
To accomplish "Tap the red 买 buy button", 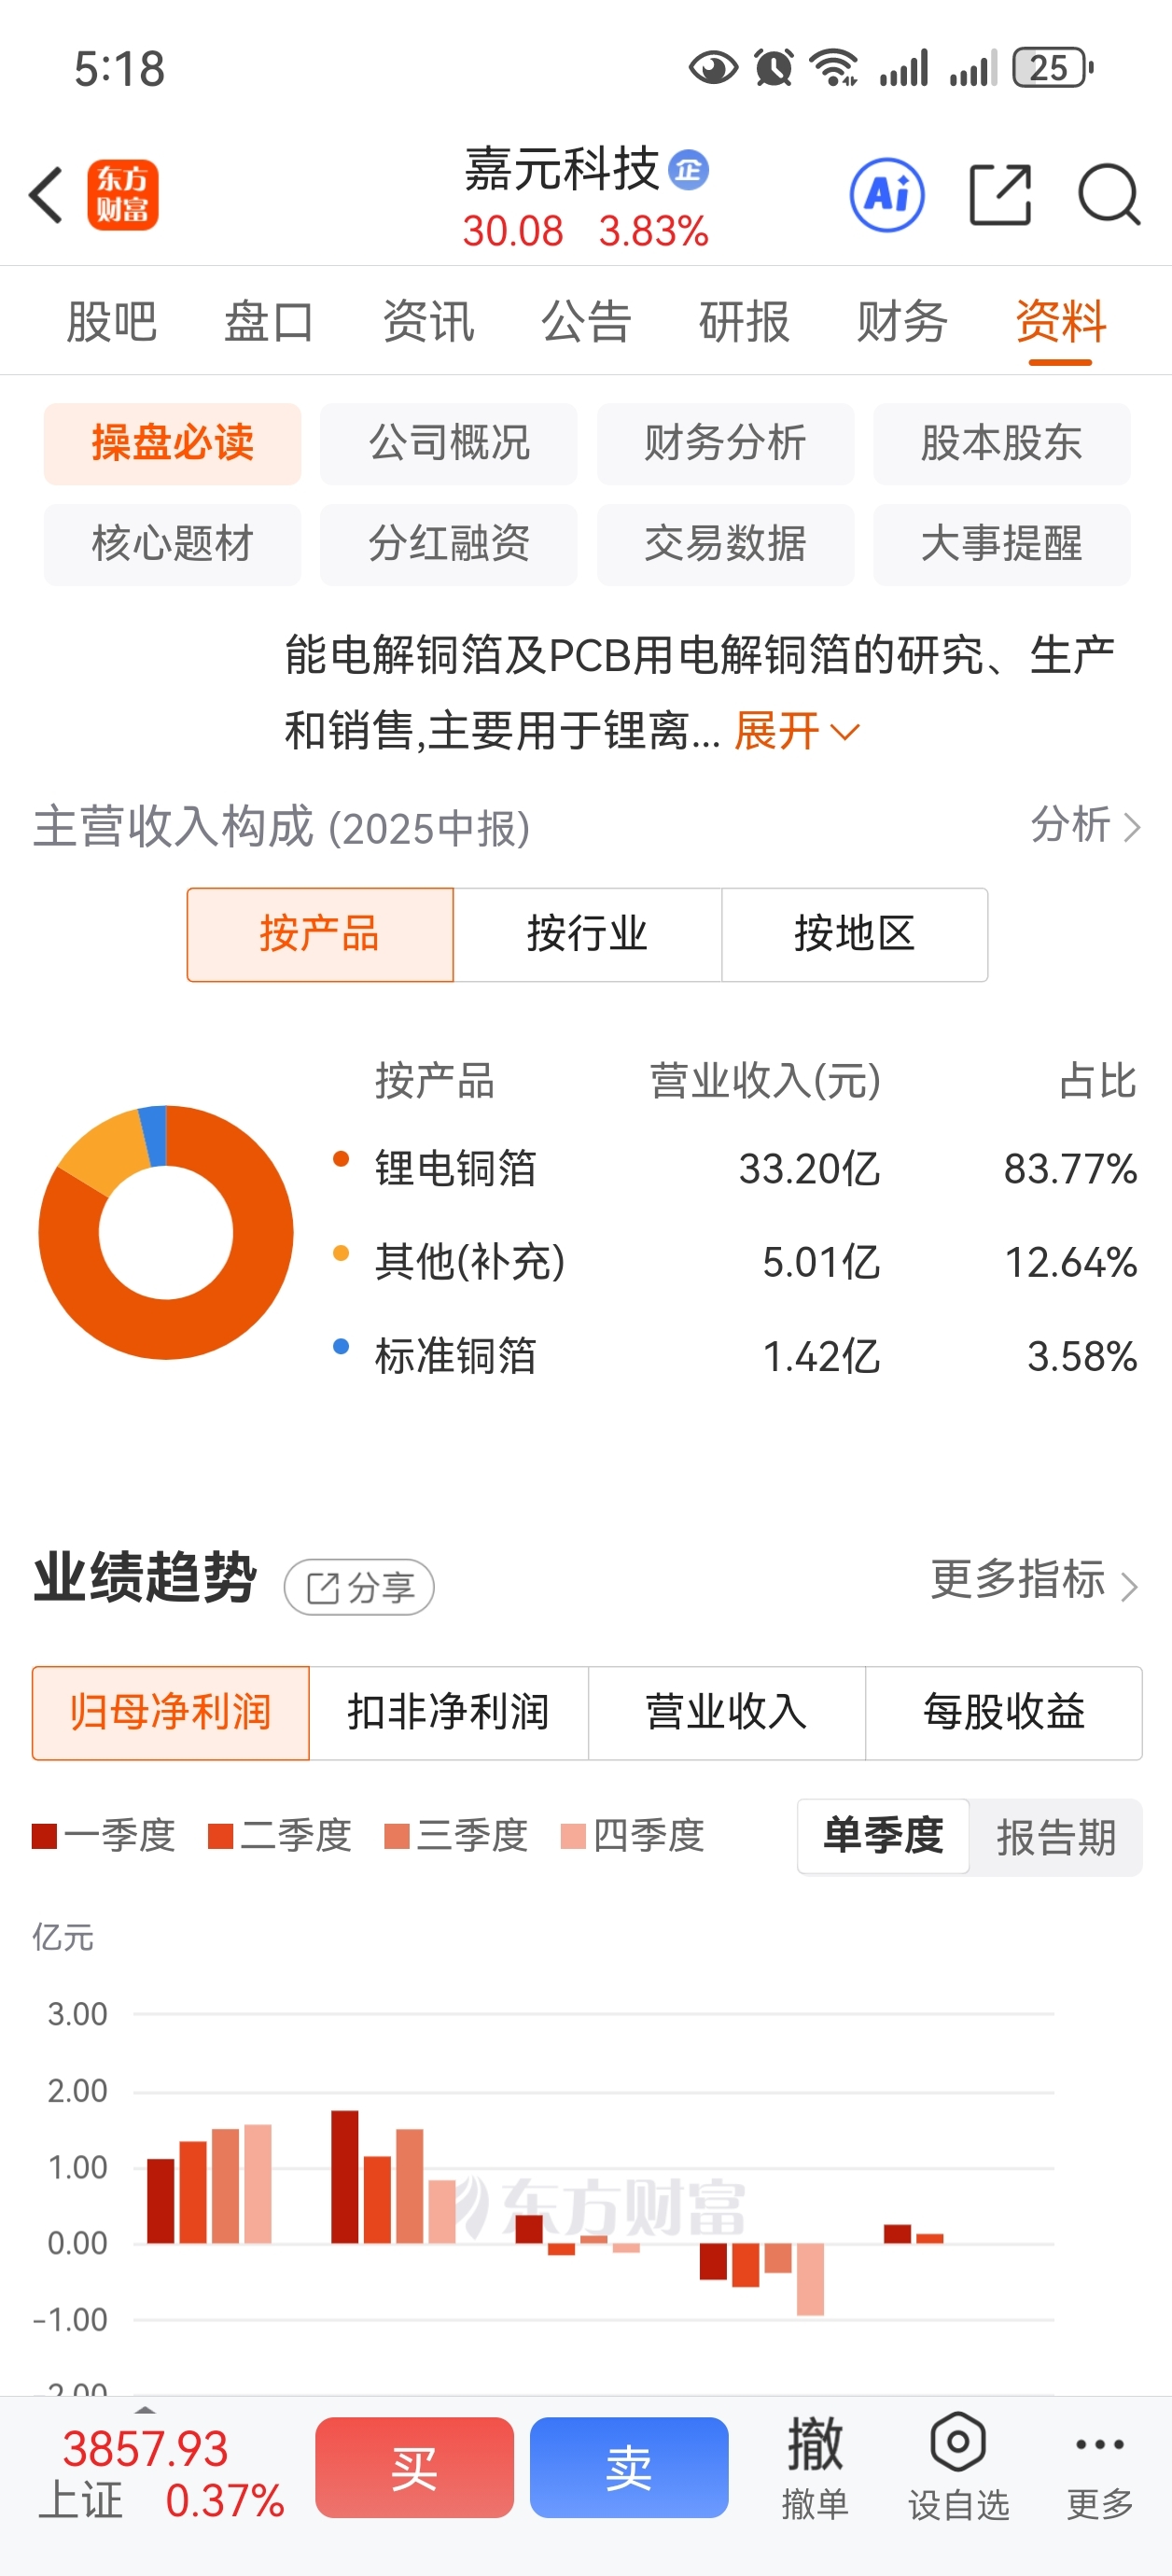I will [x=414, y=2467].
